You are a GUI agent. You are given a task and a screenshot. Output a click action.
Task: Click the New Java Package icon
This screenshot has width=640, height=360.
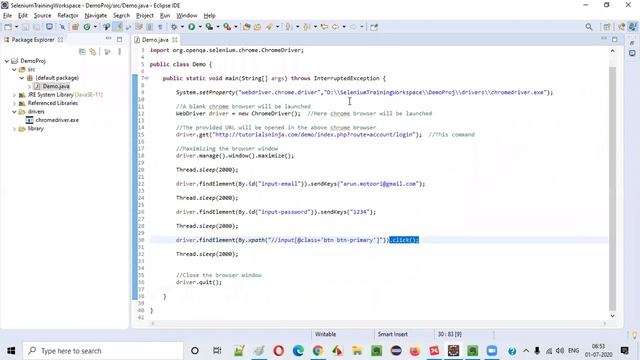(x=75, y=27)
